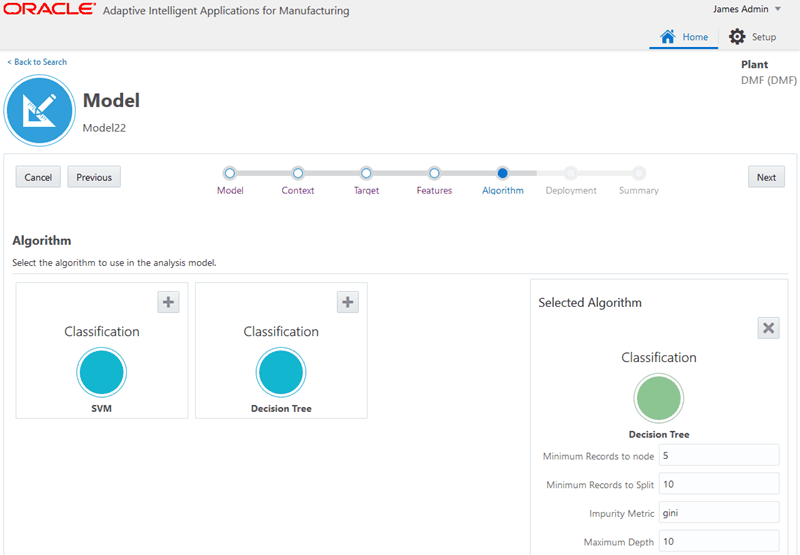Screen dimensions: 800x555
Task: Click the blue Model ruler icon
Action: 40,110
